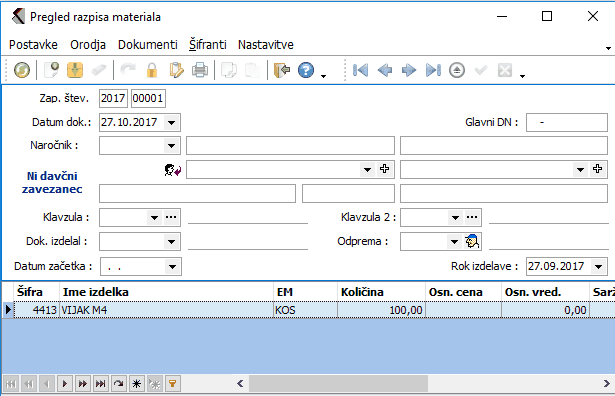
Task: Click the orange download-arrow toolbar icon
Action: (75, 70)
